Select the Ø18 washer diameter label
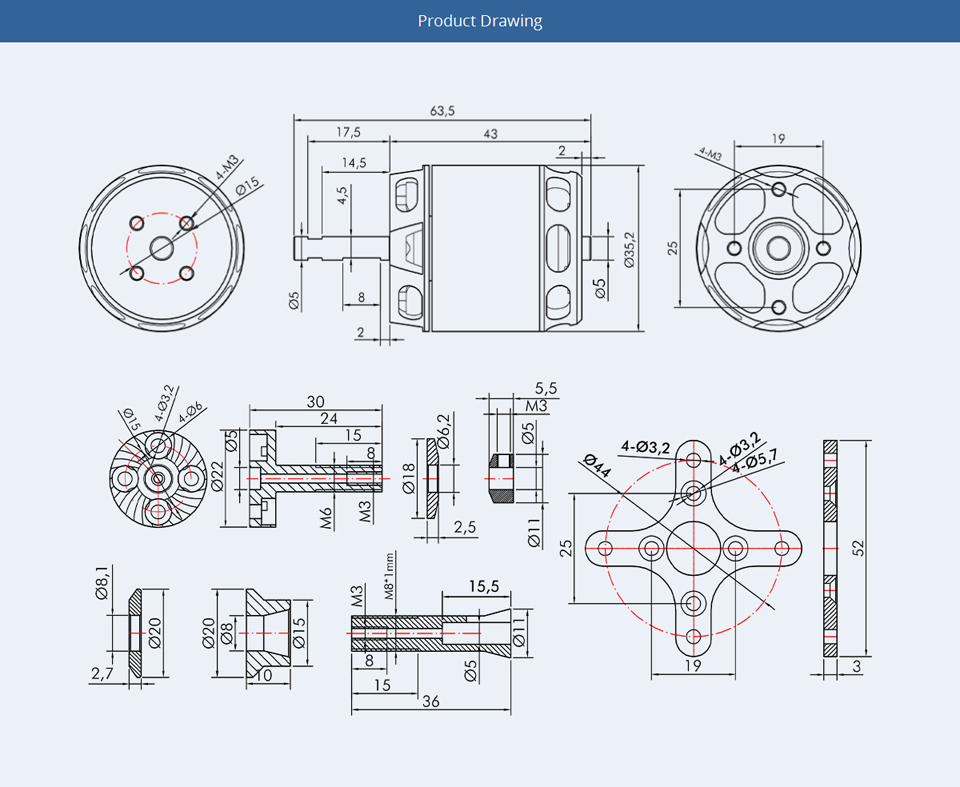 [x=409, y=478]
